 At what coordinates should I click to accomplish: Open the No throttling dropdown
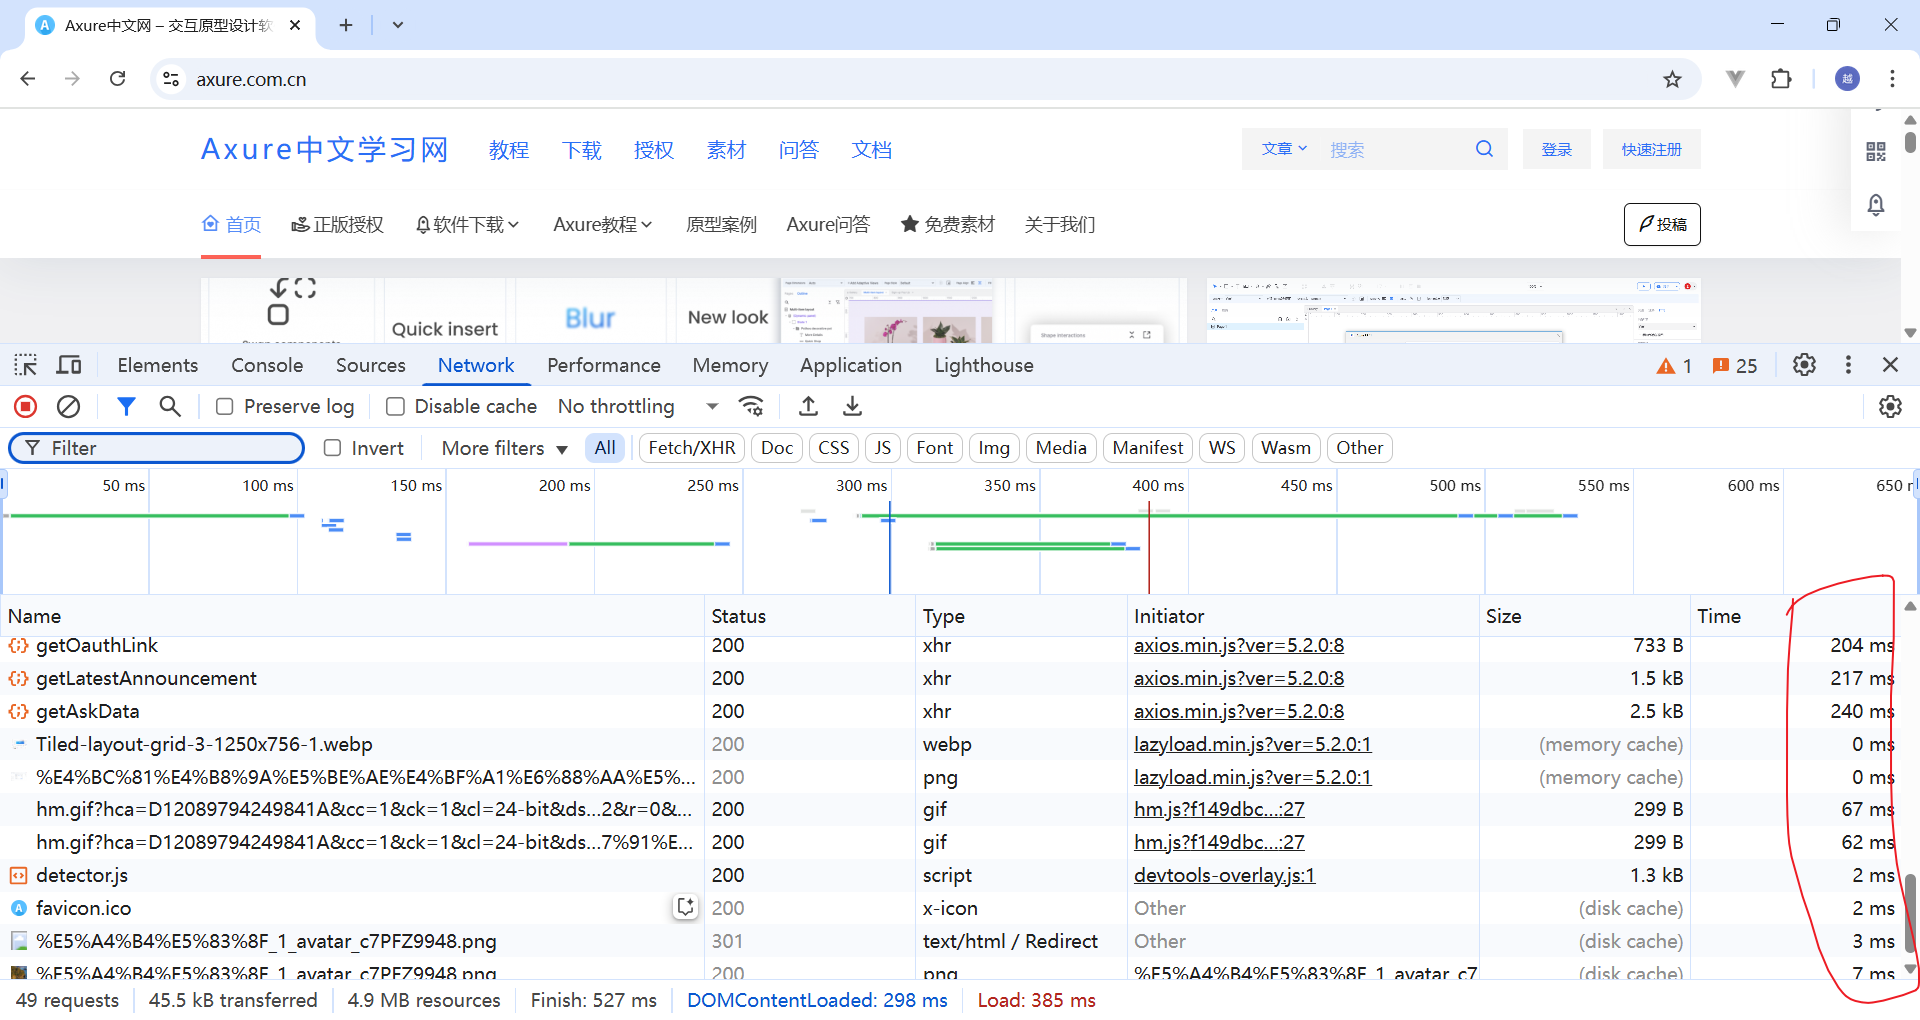638,406
